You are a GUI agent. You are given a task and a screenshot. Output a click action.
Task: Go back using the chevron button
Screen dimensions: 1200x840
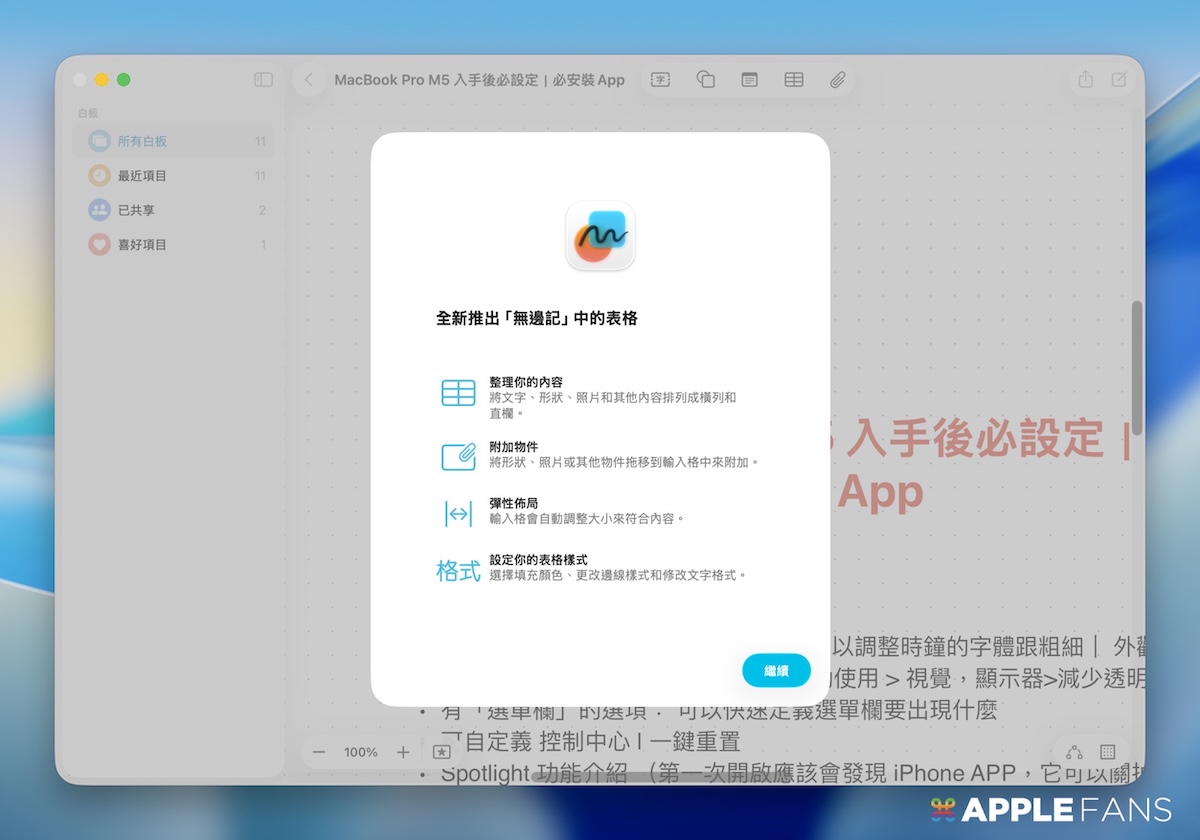click(309, 80)
